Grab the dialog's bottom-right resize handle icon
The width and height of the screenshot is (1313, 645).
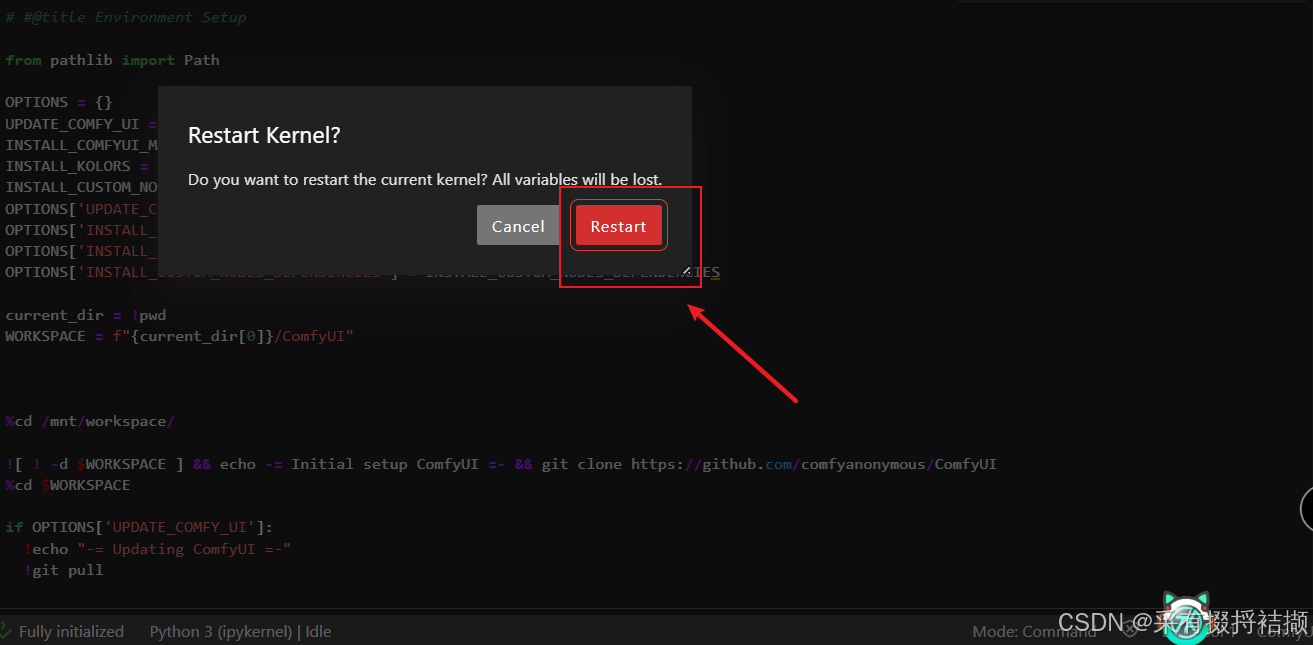point(686,270)
